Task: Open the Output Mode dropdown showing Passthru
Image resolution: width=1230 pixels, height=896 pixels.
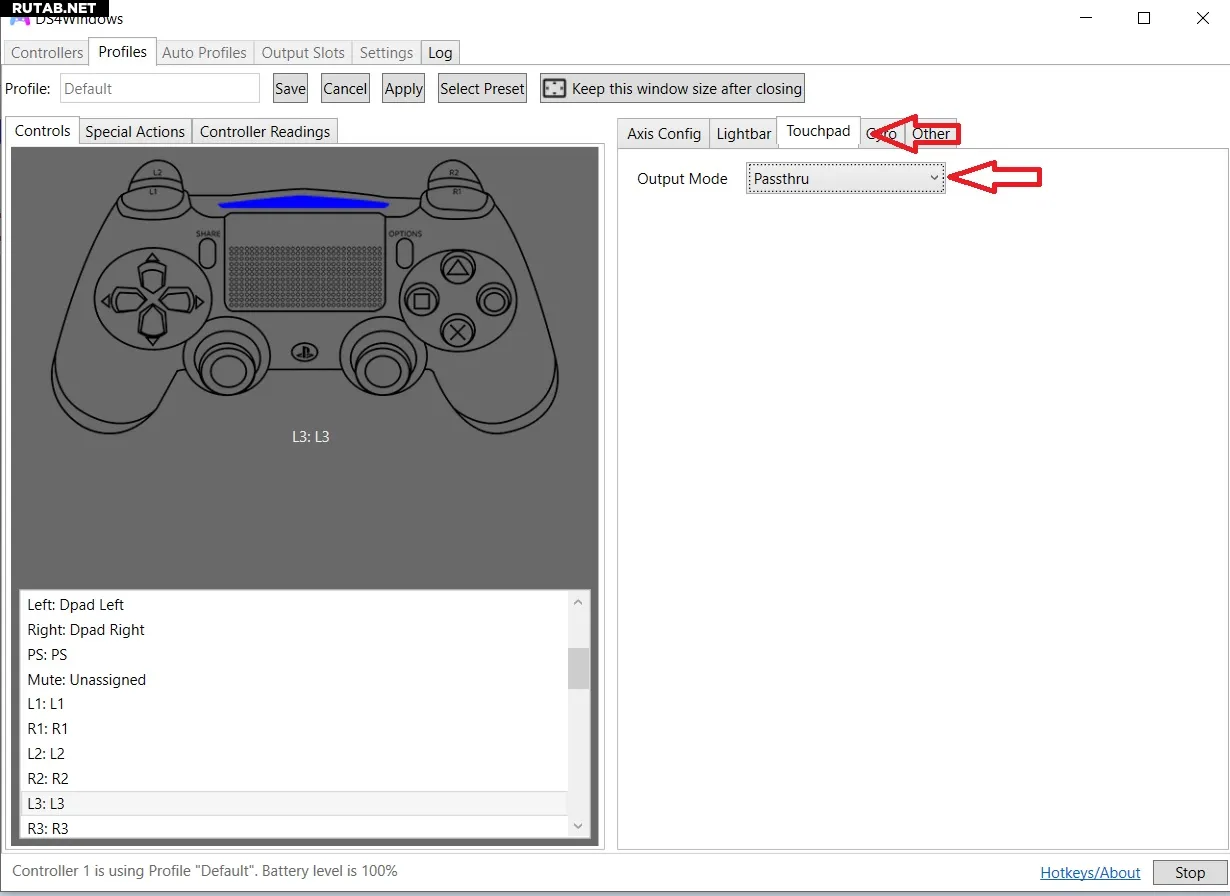Action: (846, 179)
